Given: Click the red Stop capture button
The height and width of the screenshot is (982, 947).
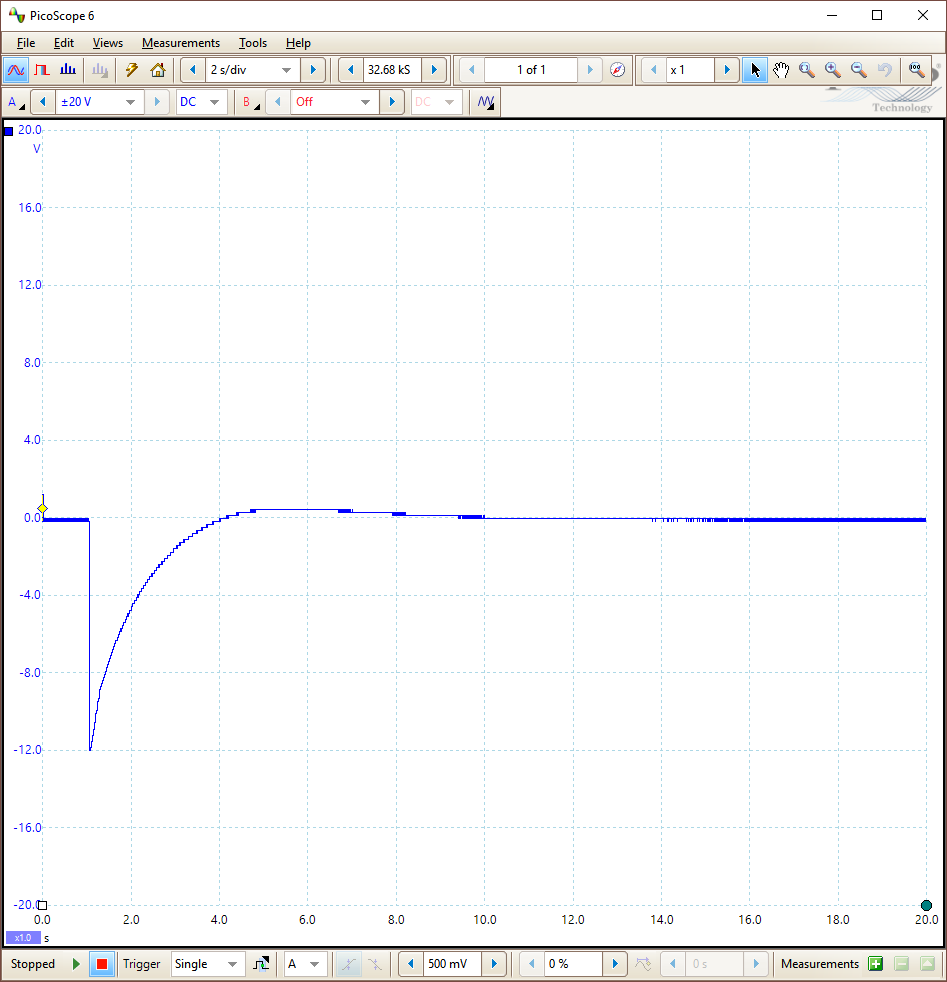Looking at the screenshot, I should (x=101, y=963).
